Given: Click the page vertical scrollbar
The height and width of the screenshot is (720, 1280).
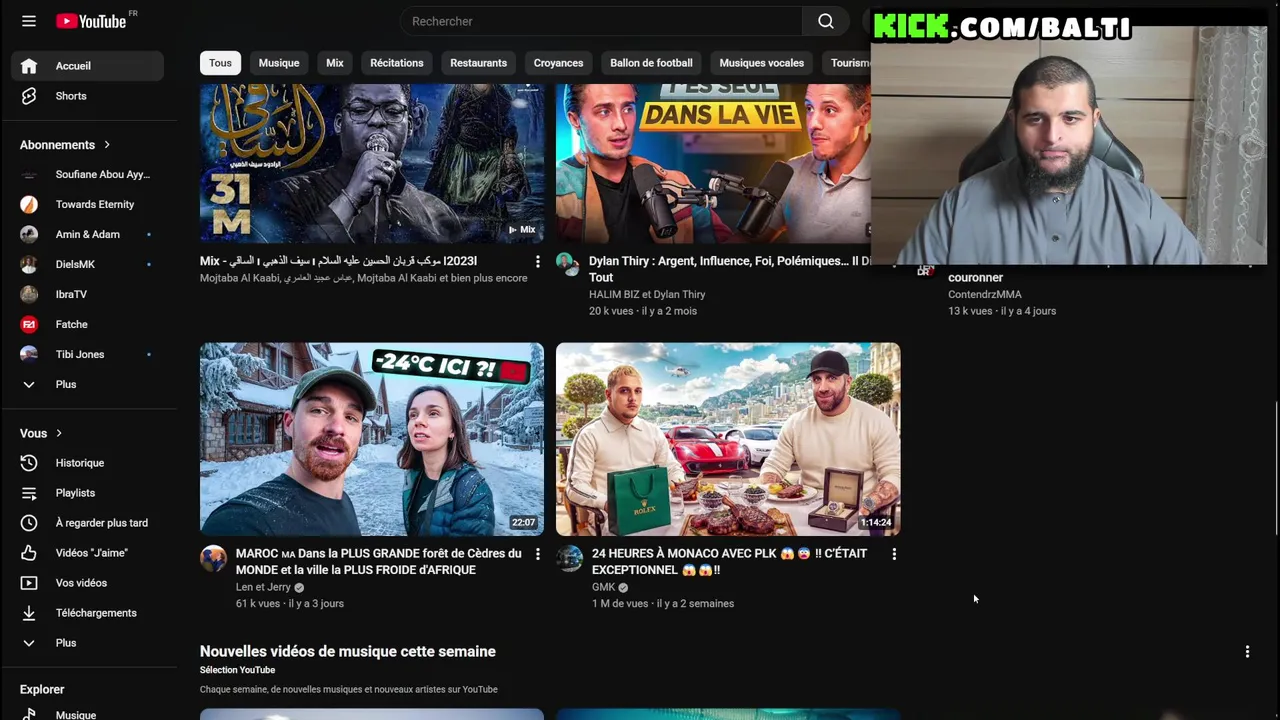Looking at the screenshot, I should [x=1275, y=470].
